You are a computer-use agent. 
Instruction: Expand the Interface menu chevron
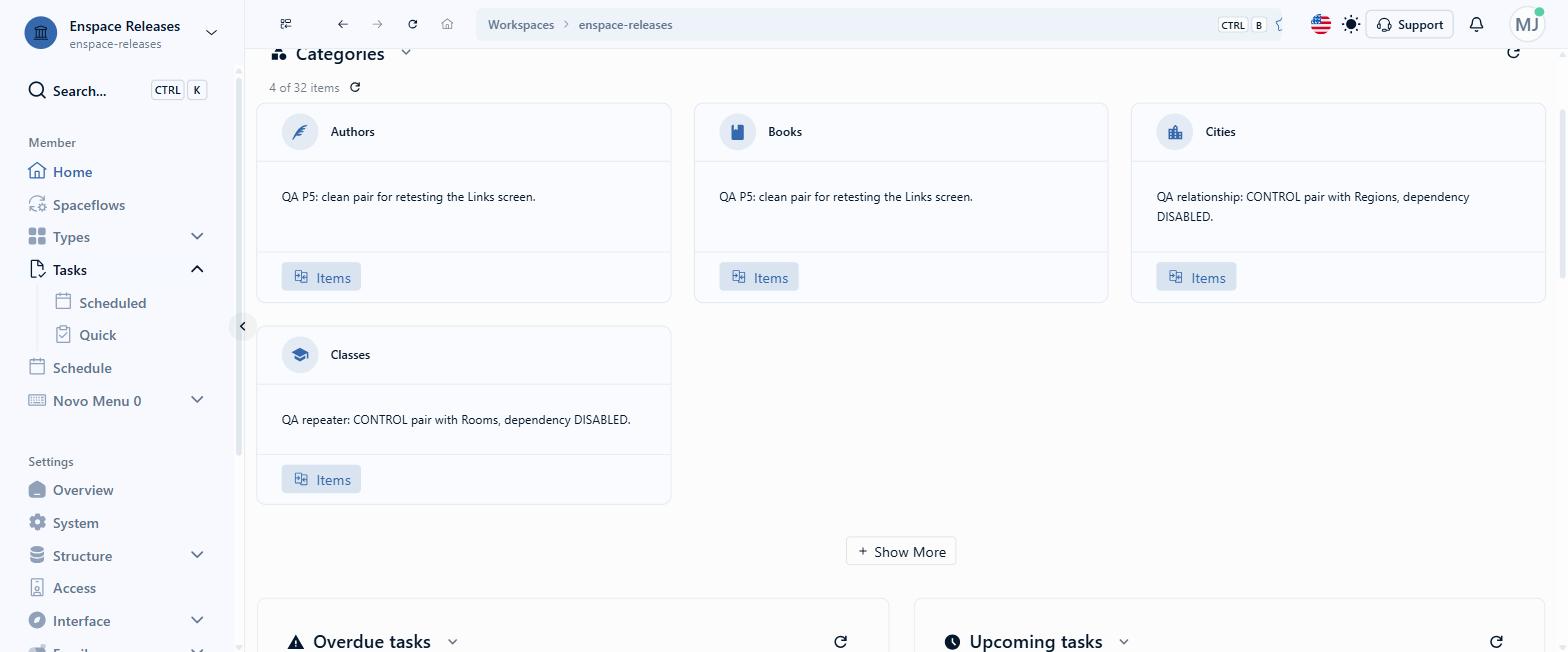(197, 621)
